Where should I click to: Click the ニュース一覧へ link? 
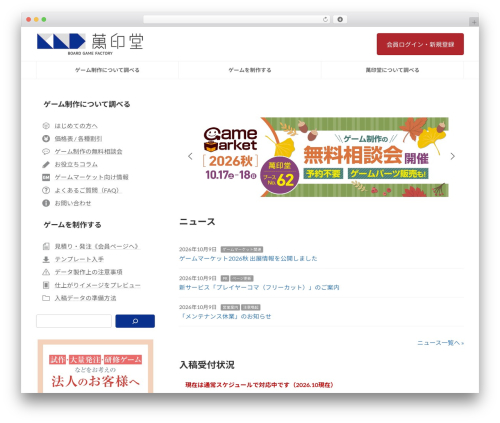440,343
